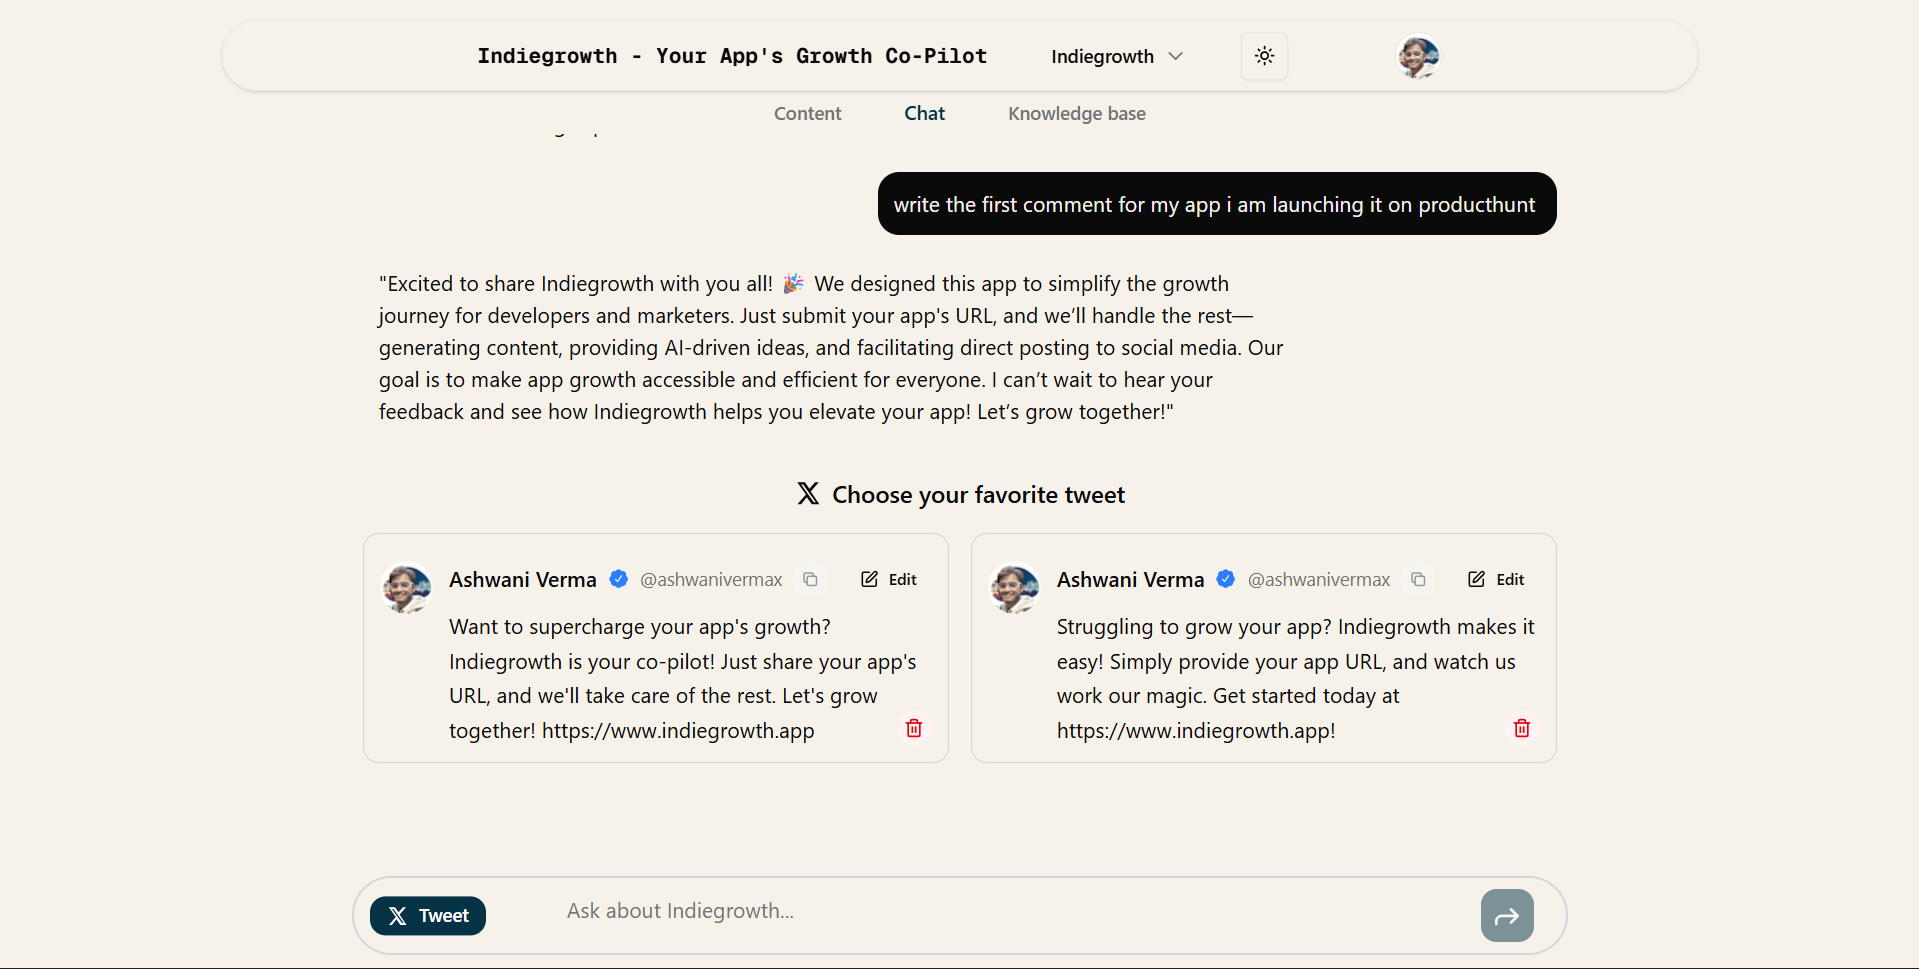The image size is (1919, 969).
Task: Delete the first tweet using trash icon
Action: click(914, 728)
